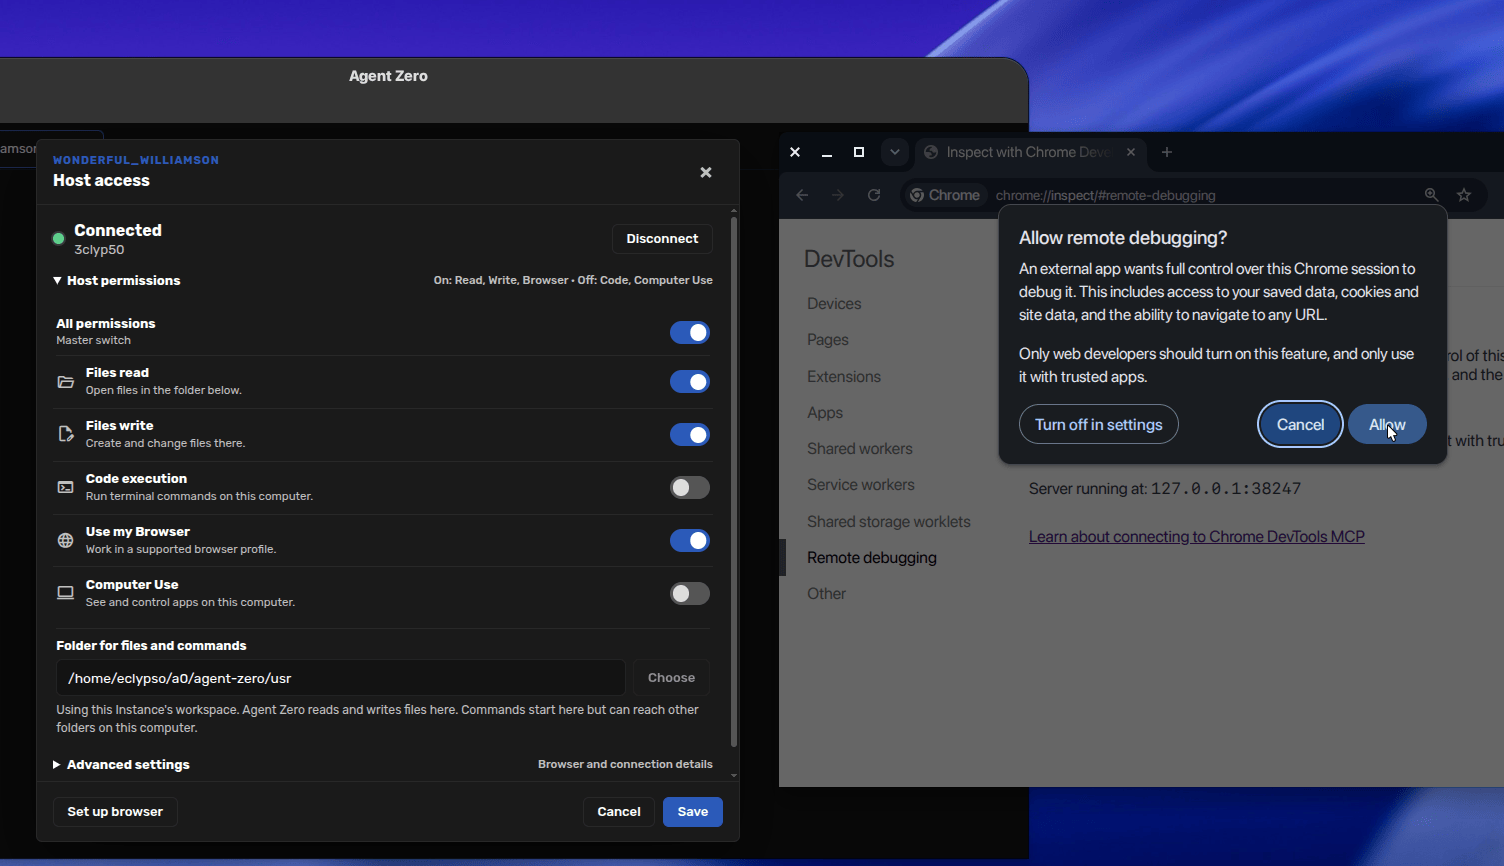This screenshot has height=866, width=1504.
Task: Open Shared storage worklets section
Action: click(889, 522)
